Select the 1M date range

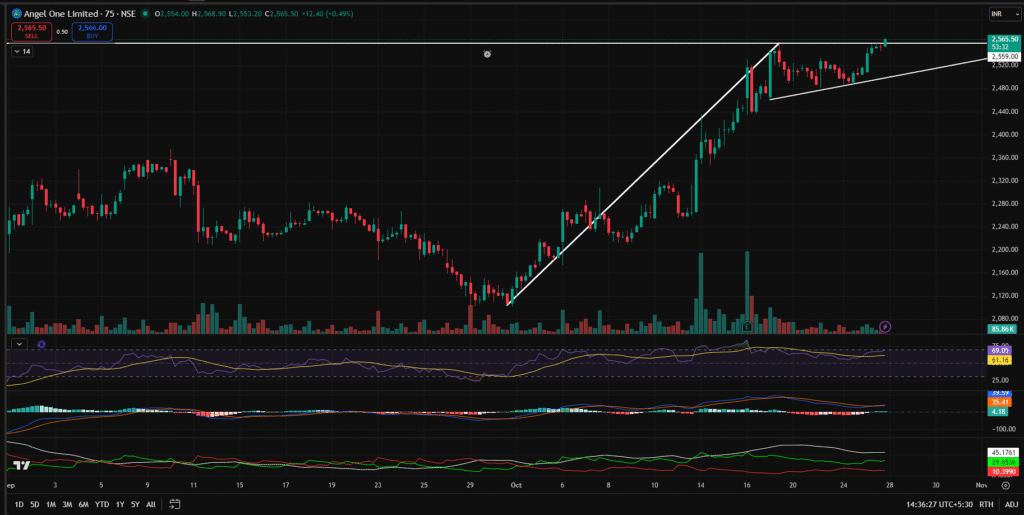[51, 505]
